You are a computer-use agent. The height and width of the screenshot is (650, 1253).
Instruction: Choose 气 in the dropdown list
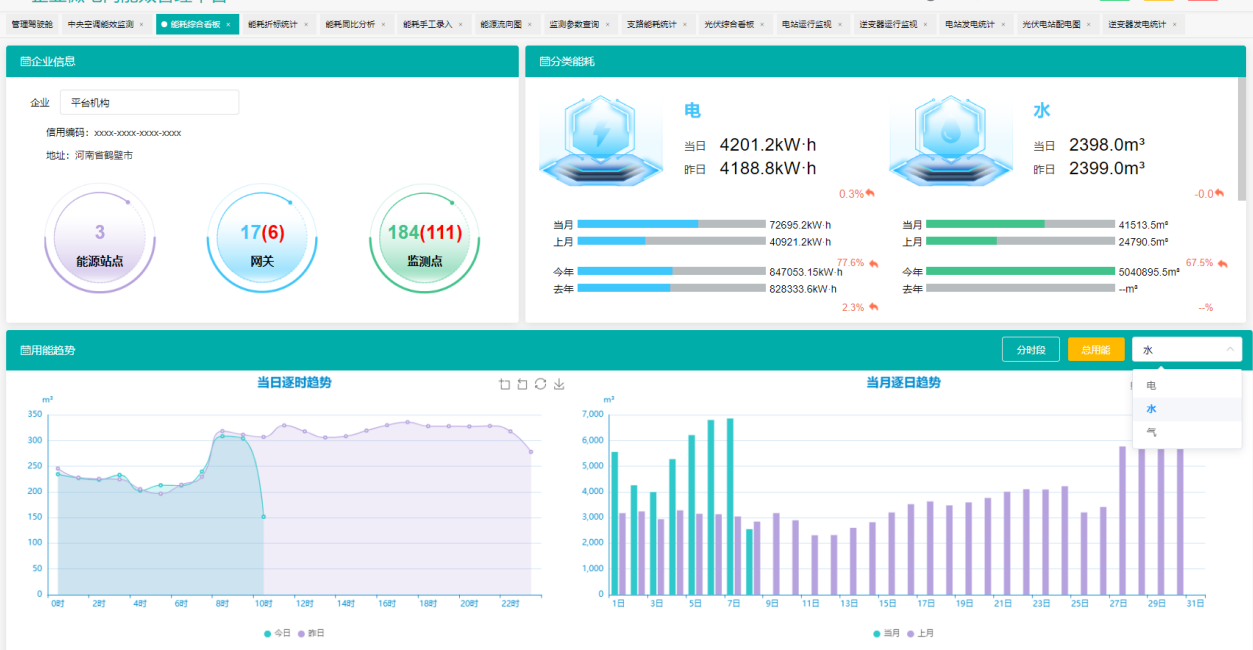(1152, 432)
